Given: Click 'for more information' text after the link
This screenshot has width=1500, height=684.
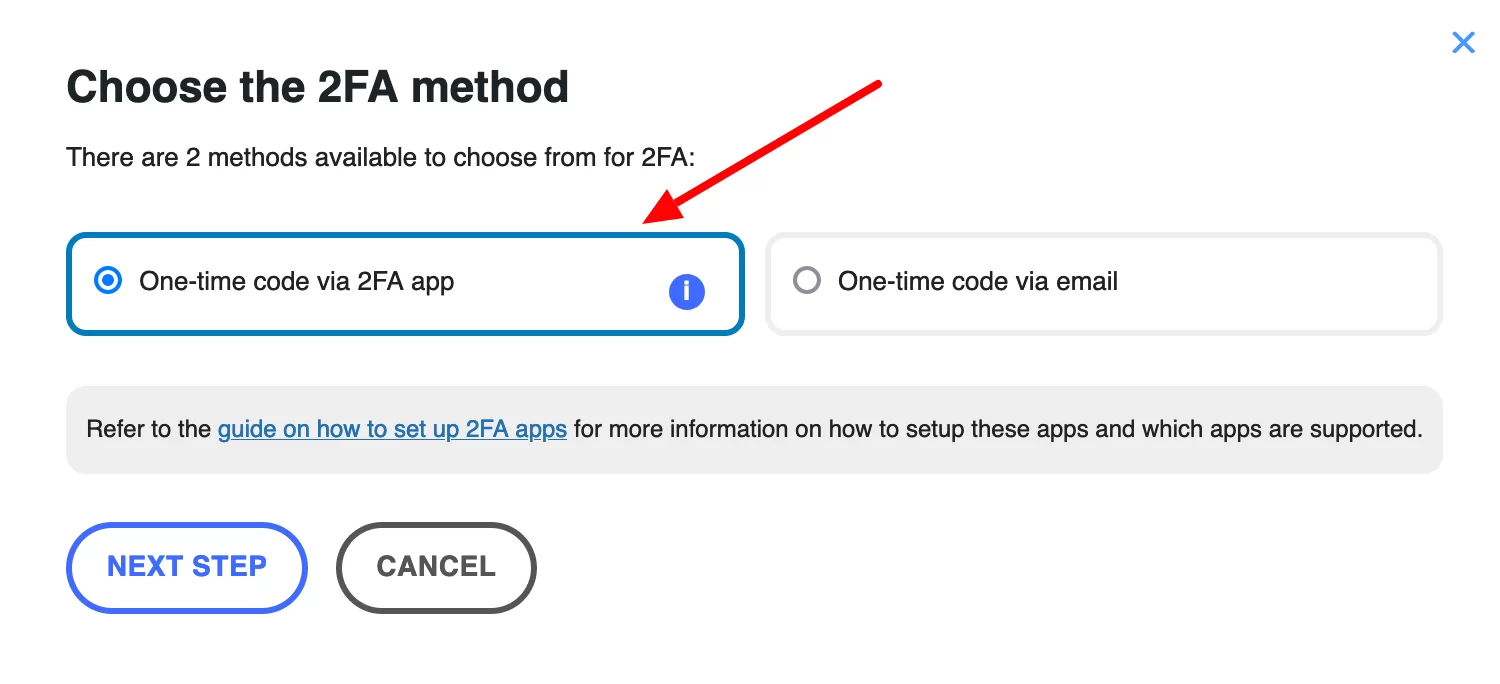Looking at the screenshot, I should pyautogui.click(x=688, y=430).
